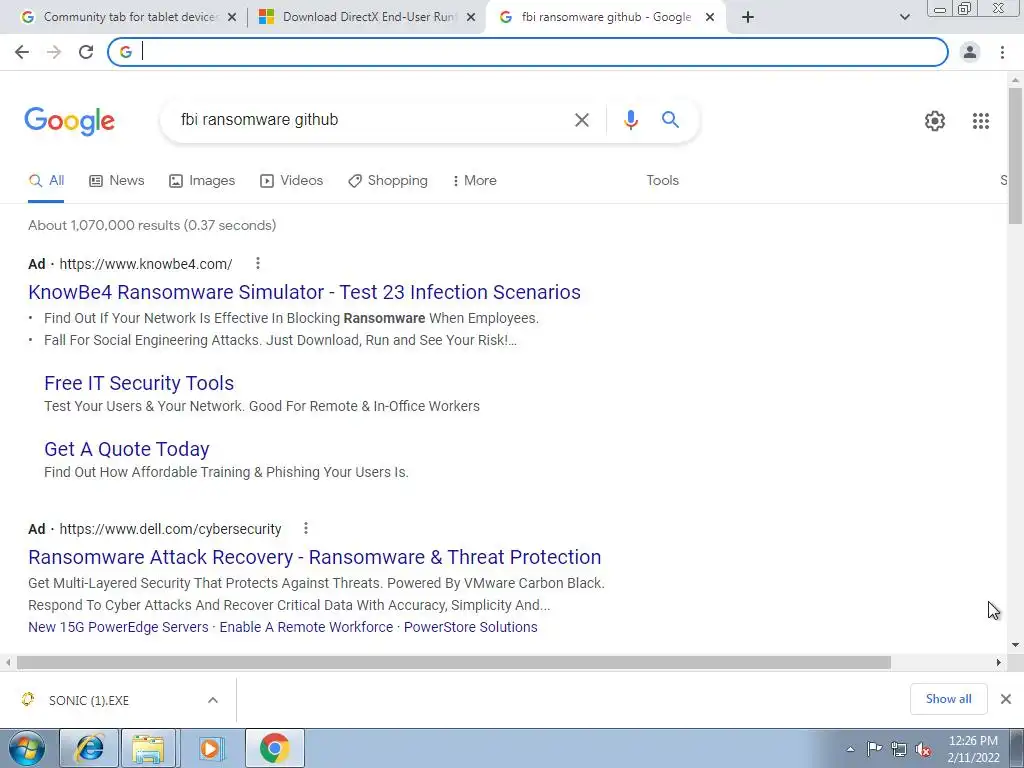
Task: Open Google settings gear
Action: [935, 121]
